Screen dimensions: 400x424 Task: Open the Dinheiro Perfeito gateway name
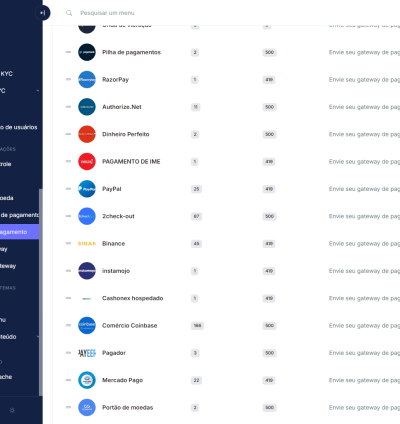pos(126,134)
